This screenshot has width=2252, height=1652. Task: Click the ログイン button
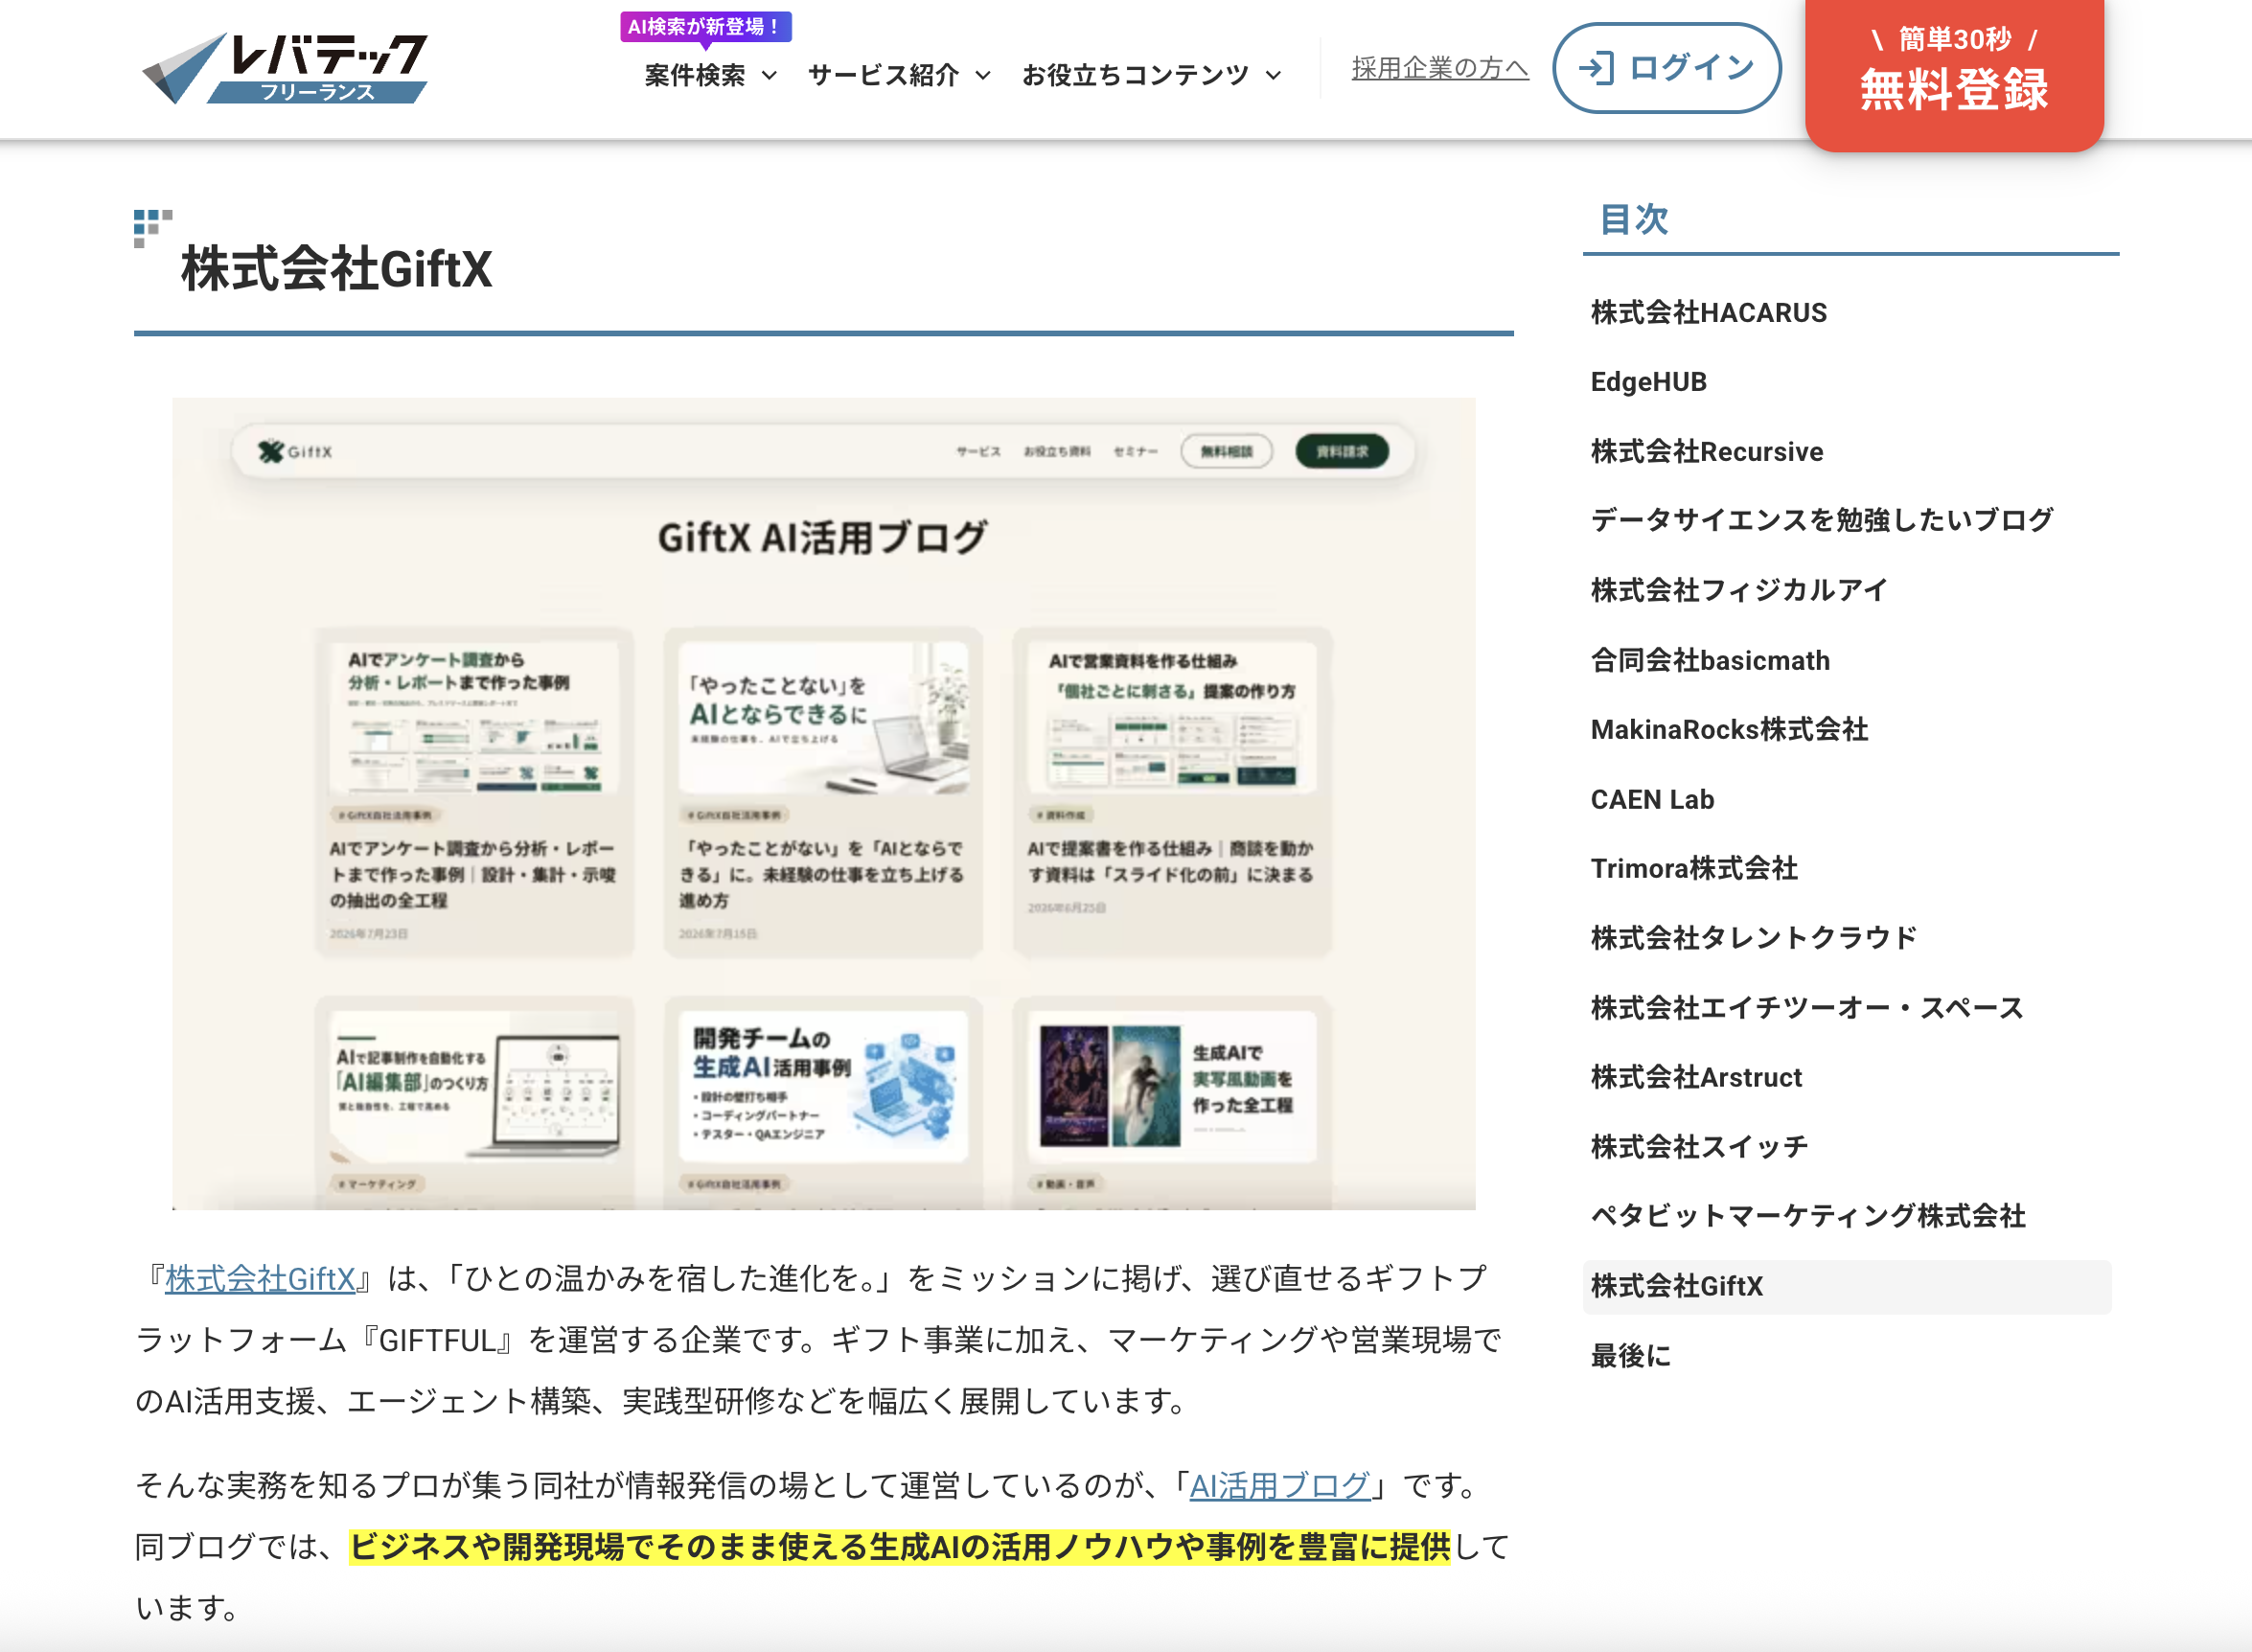1667,68
